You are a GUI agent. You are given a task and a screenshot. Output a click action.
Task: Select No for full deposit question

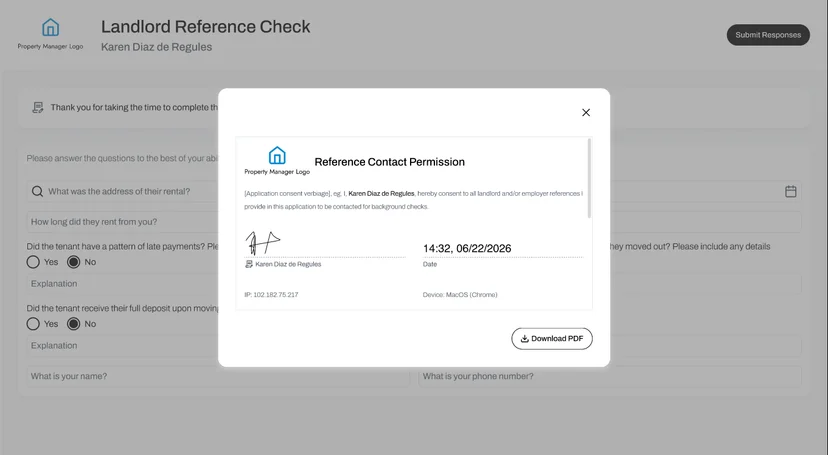point(73,324)
